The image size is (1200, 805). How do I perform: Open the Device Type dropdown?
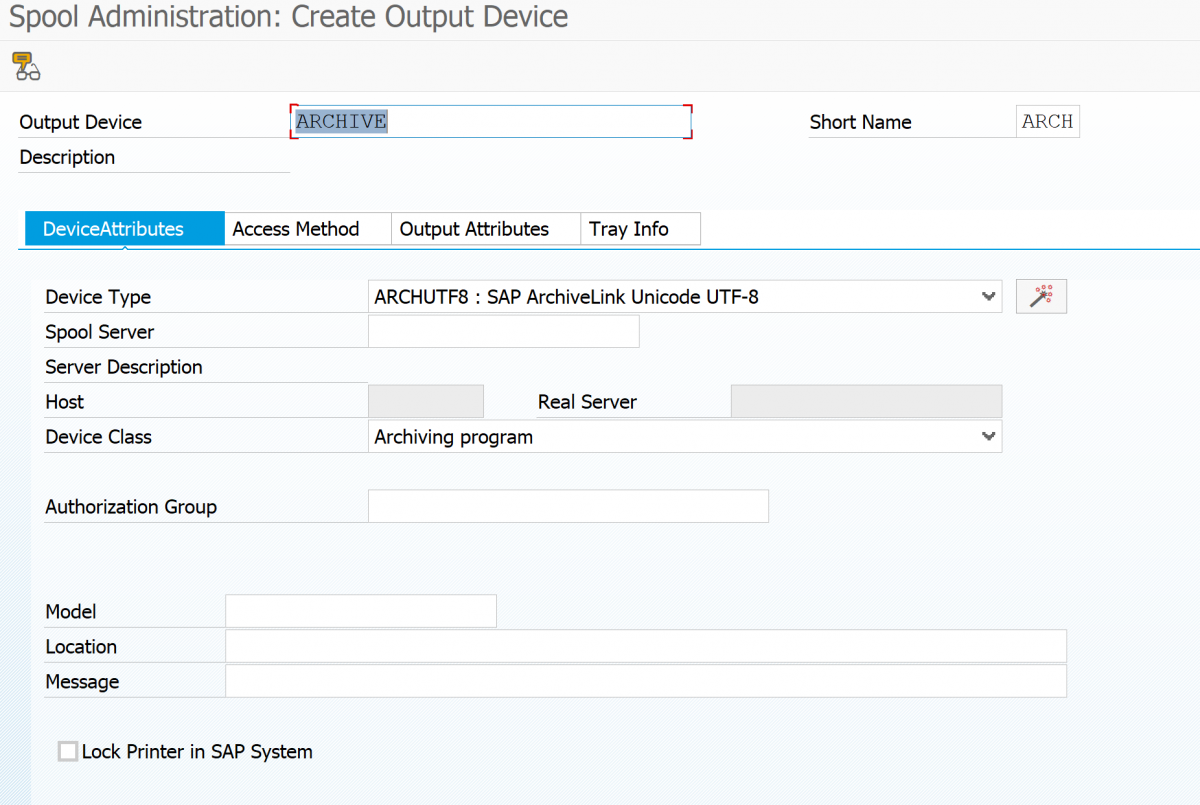[988, 297]
